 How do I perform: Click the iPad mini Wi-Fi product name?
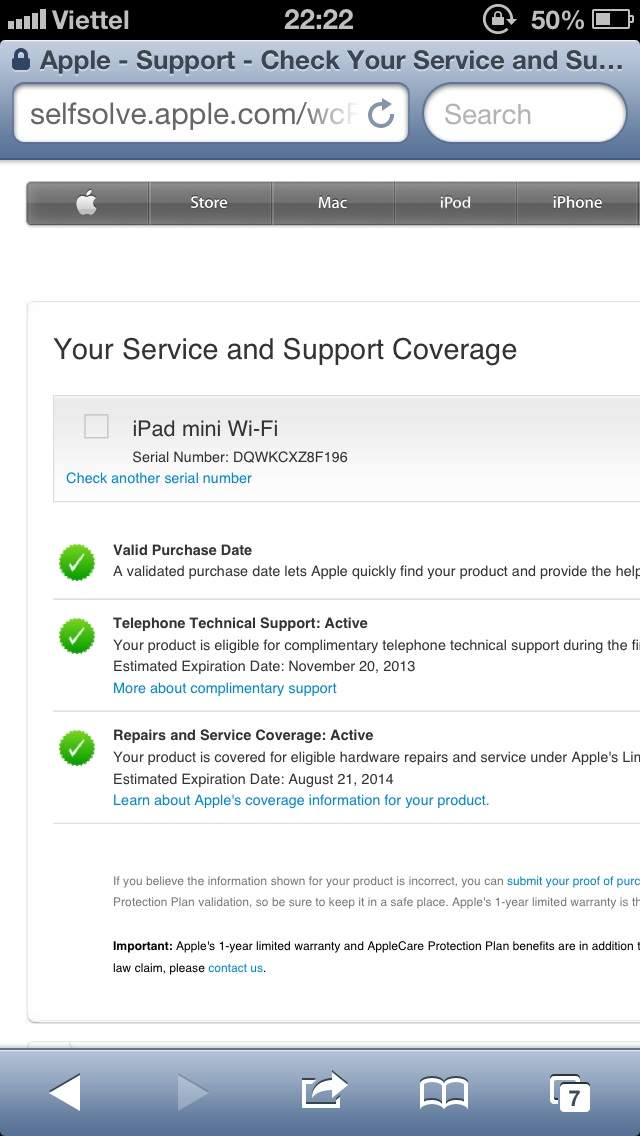[x=205, y=427]
